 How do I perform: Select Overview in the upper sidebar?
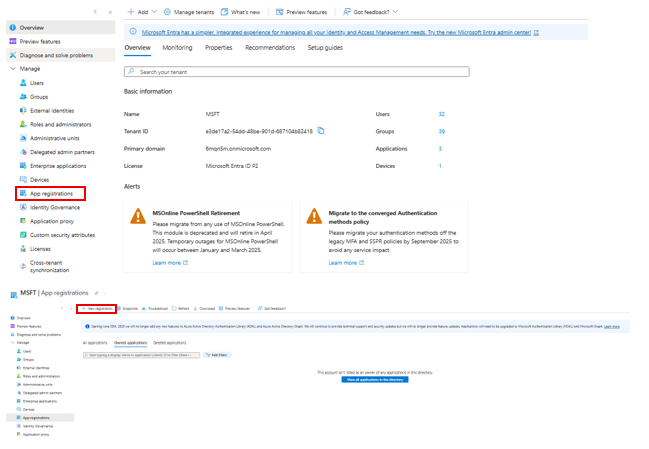[60, 28]
